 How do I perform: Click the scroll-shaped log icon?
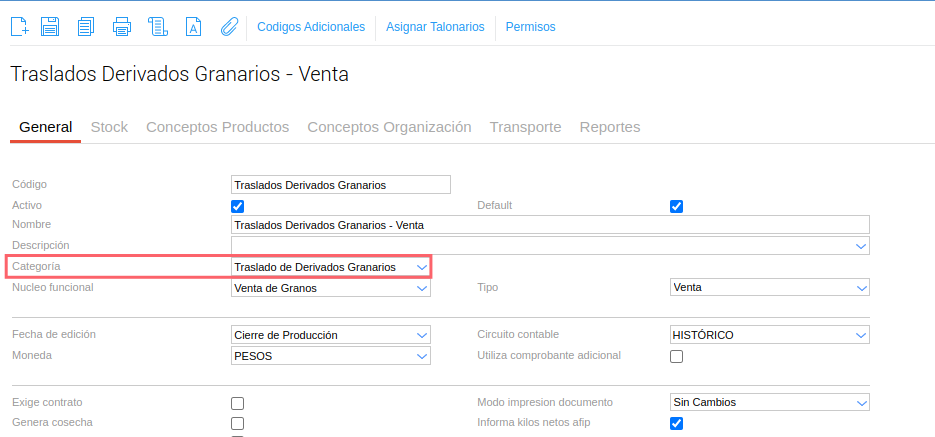pos(157,27)
